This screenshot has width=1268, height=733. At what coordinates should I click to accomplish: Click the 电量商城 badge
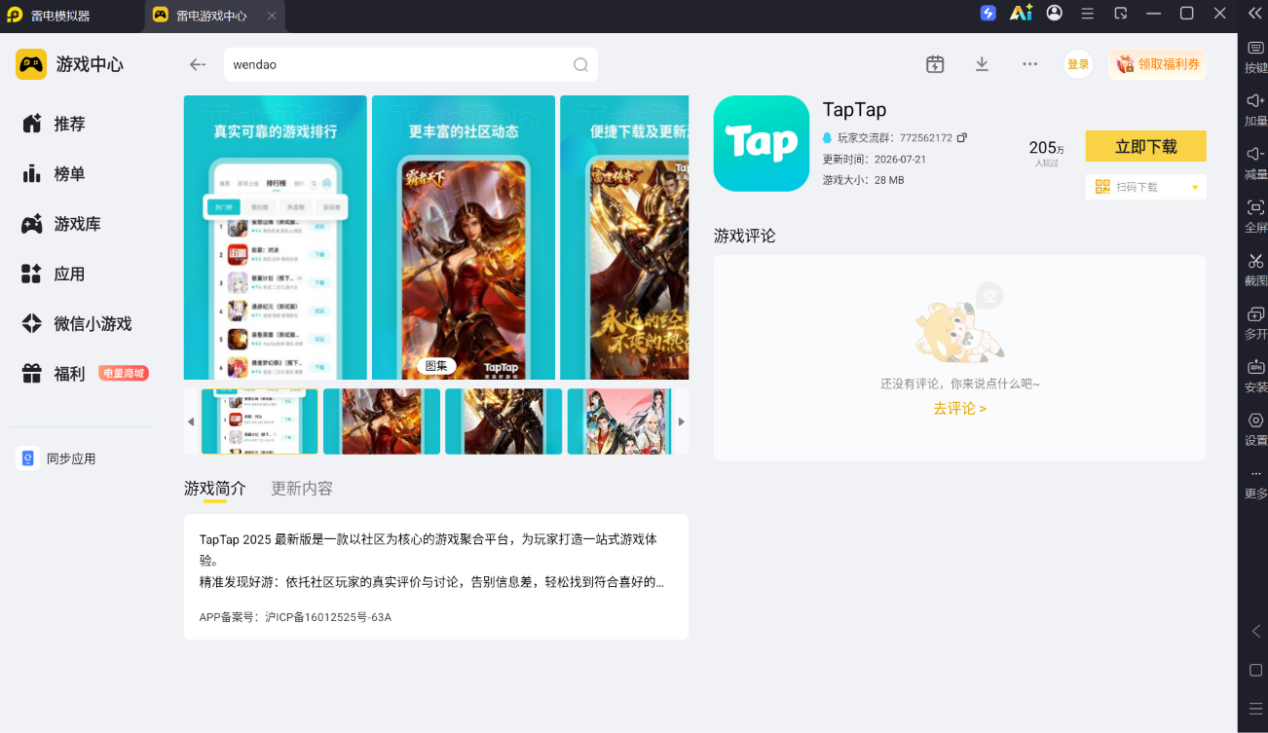124,373
